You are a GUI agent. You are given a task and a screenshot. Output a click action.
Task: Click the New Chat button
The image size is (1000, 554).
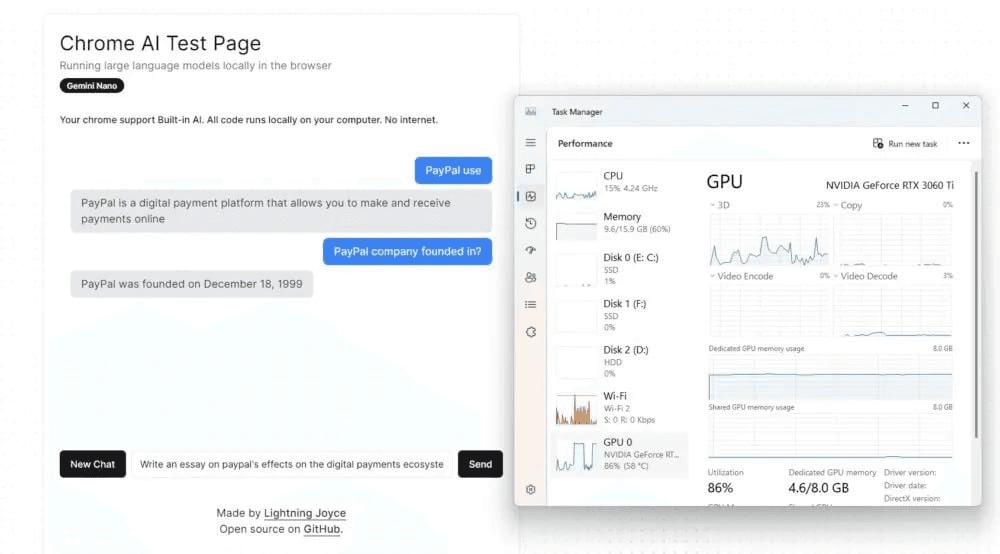coord(92,464)
